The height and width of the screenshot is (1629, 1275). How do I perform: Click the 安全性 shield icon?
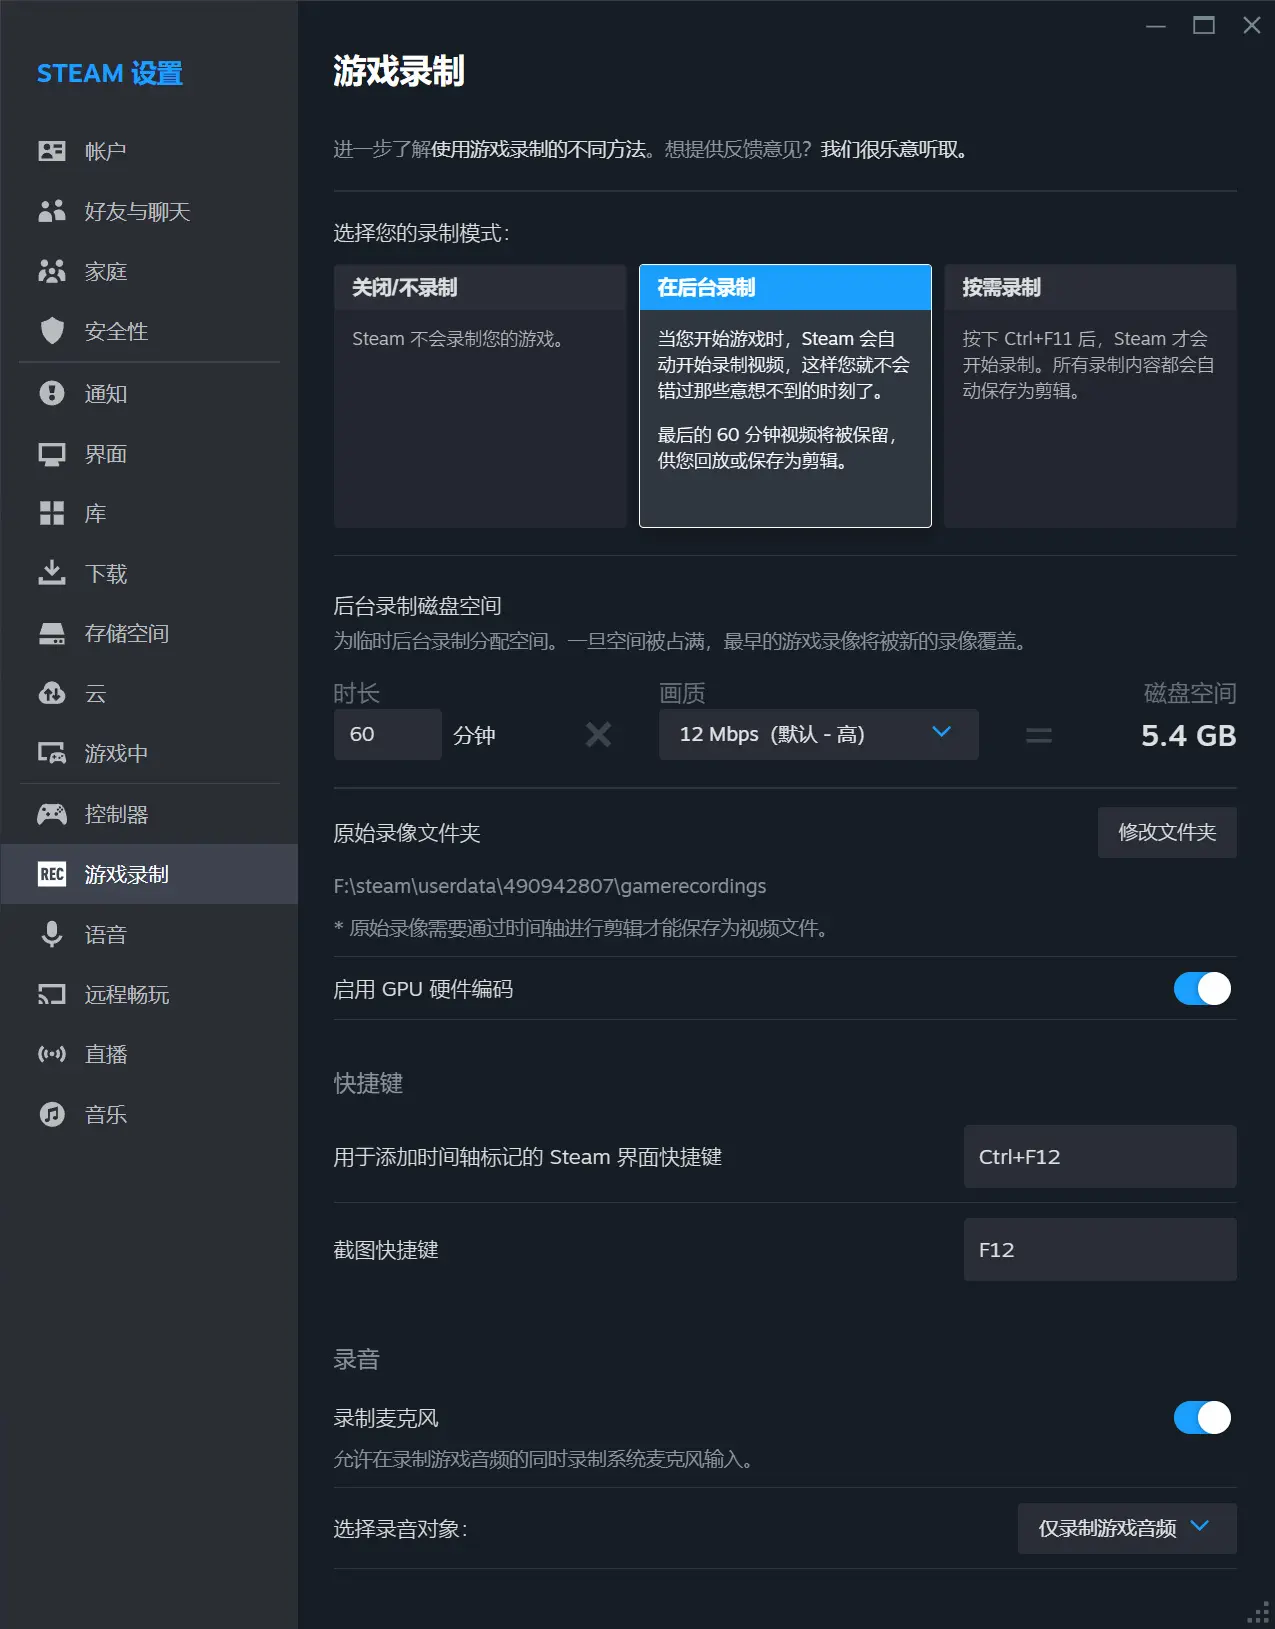pos(52,331)
